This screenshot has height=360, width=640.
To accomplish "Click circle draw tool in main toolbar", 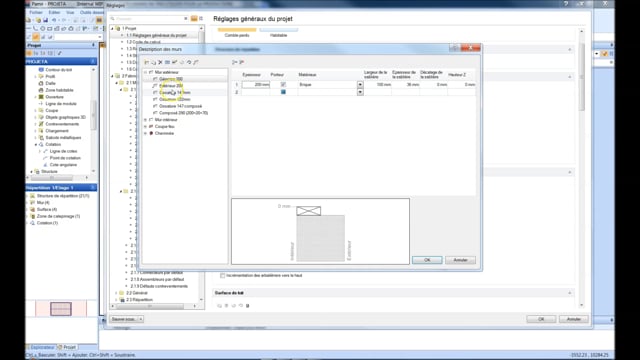I will click(x=42, y=29).
